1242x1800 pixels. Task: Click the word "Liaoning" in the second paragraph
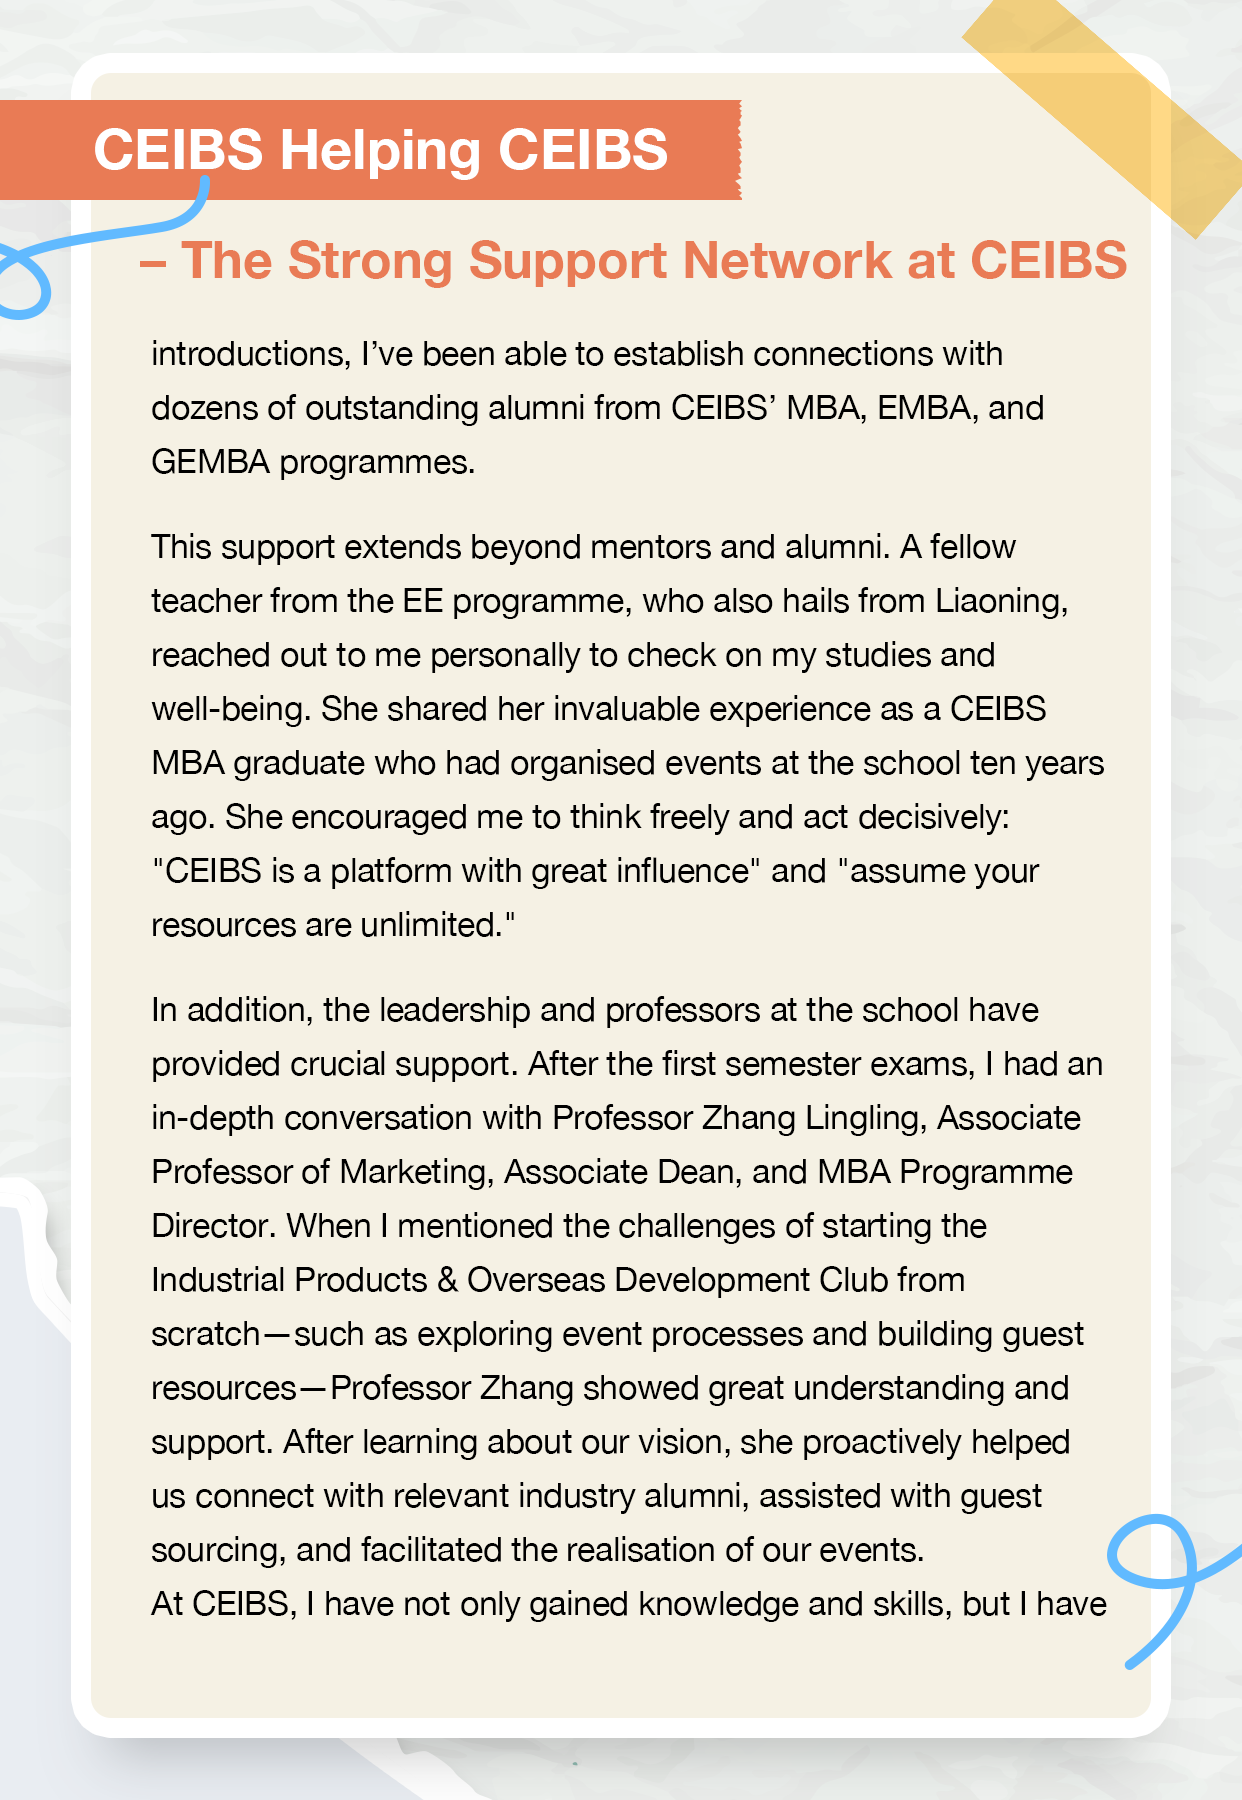tap(998, 601)
